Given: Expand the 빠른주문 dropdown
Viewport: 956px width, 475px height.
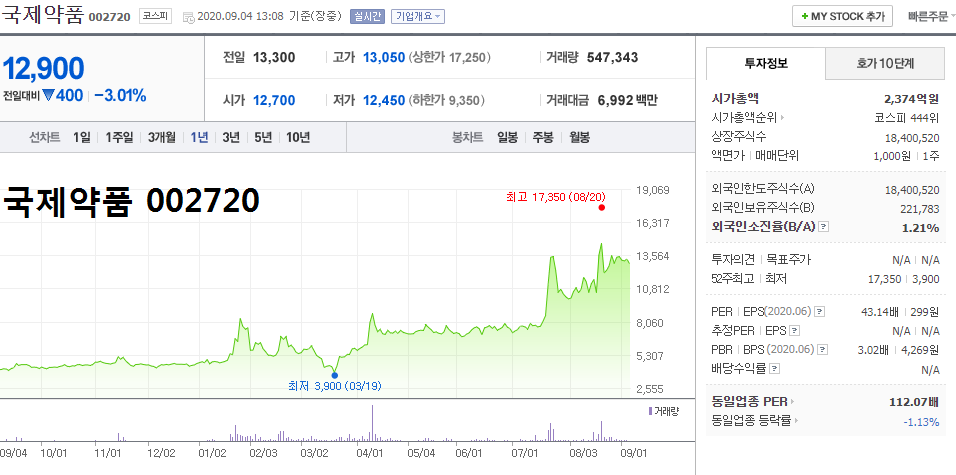Looking at the screenshot, I should pos(931,16).
